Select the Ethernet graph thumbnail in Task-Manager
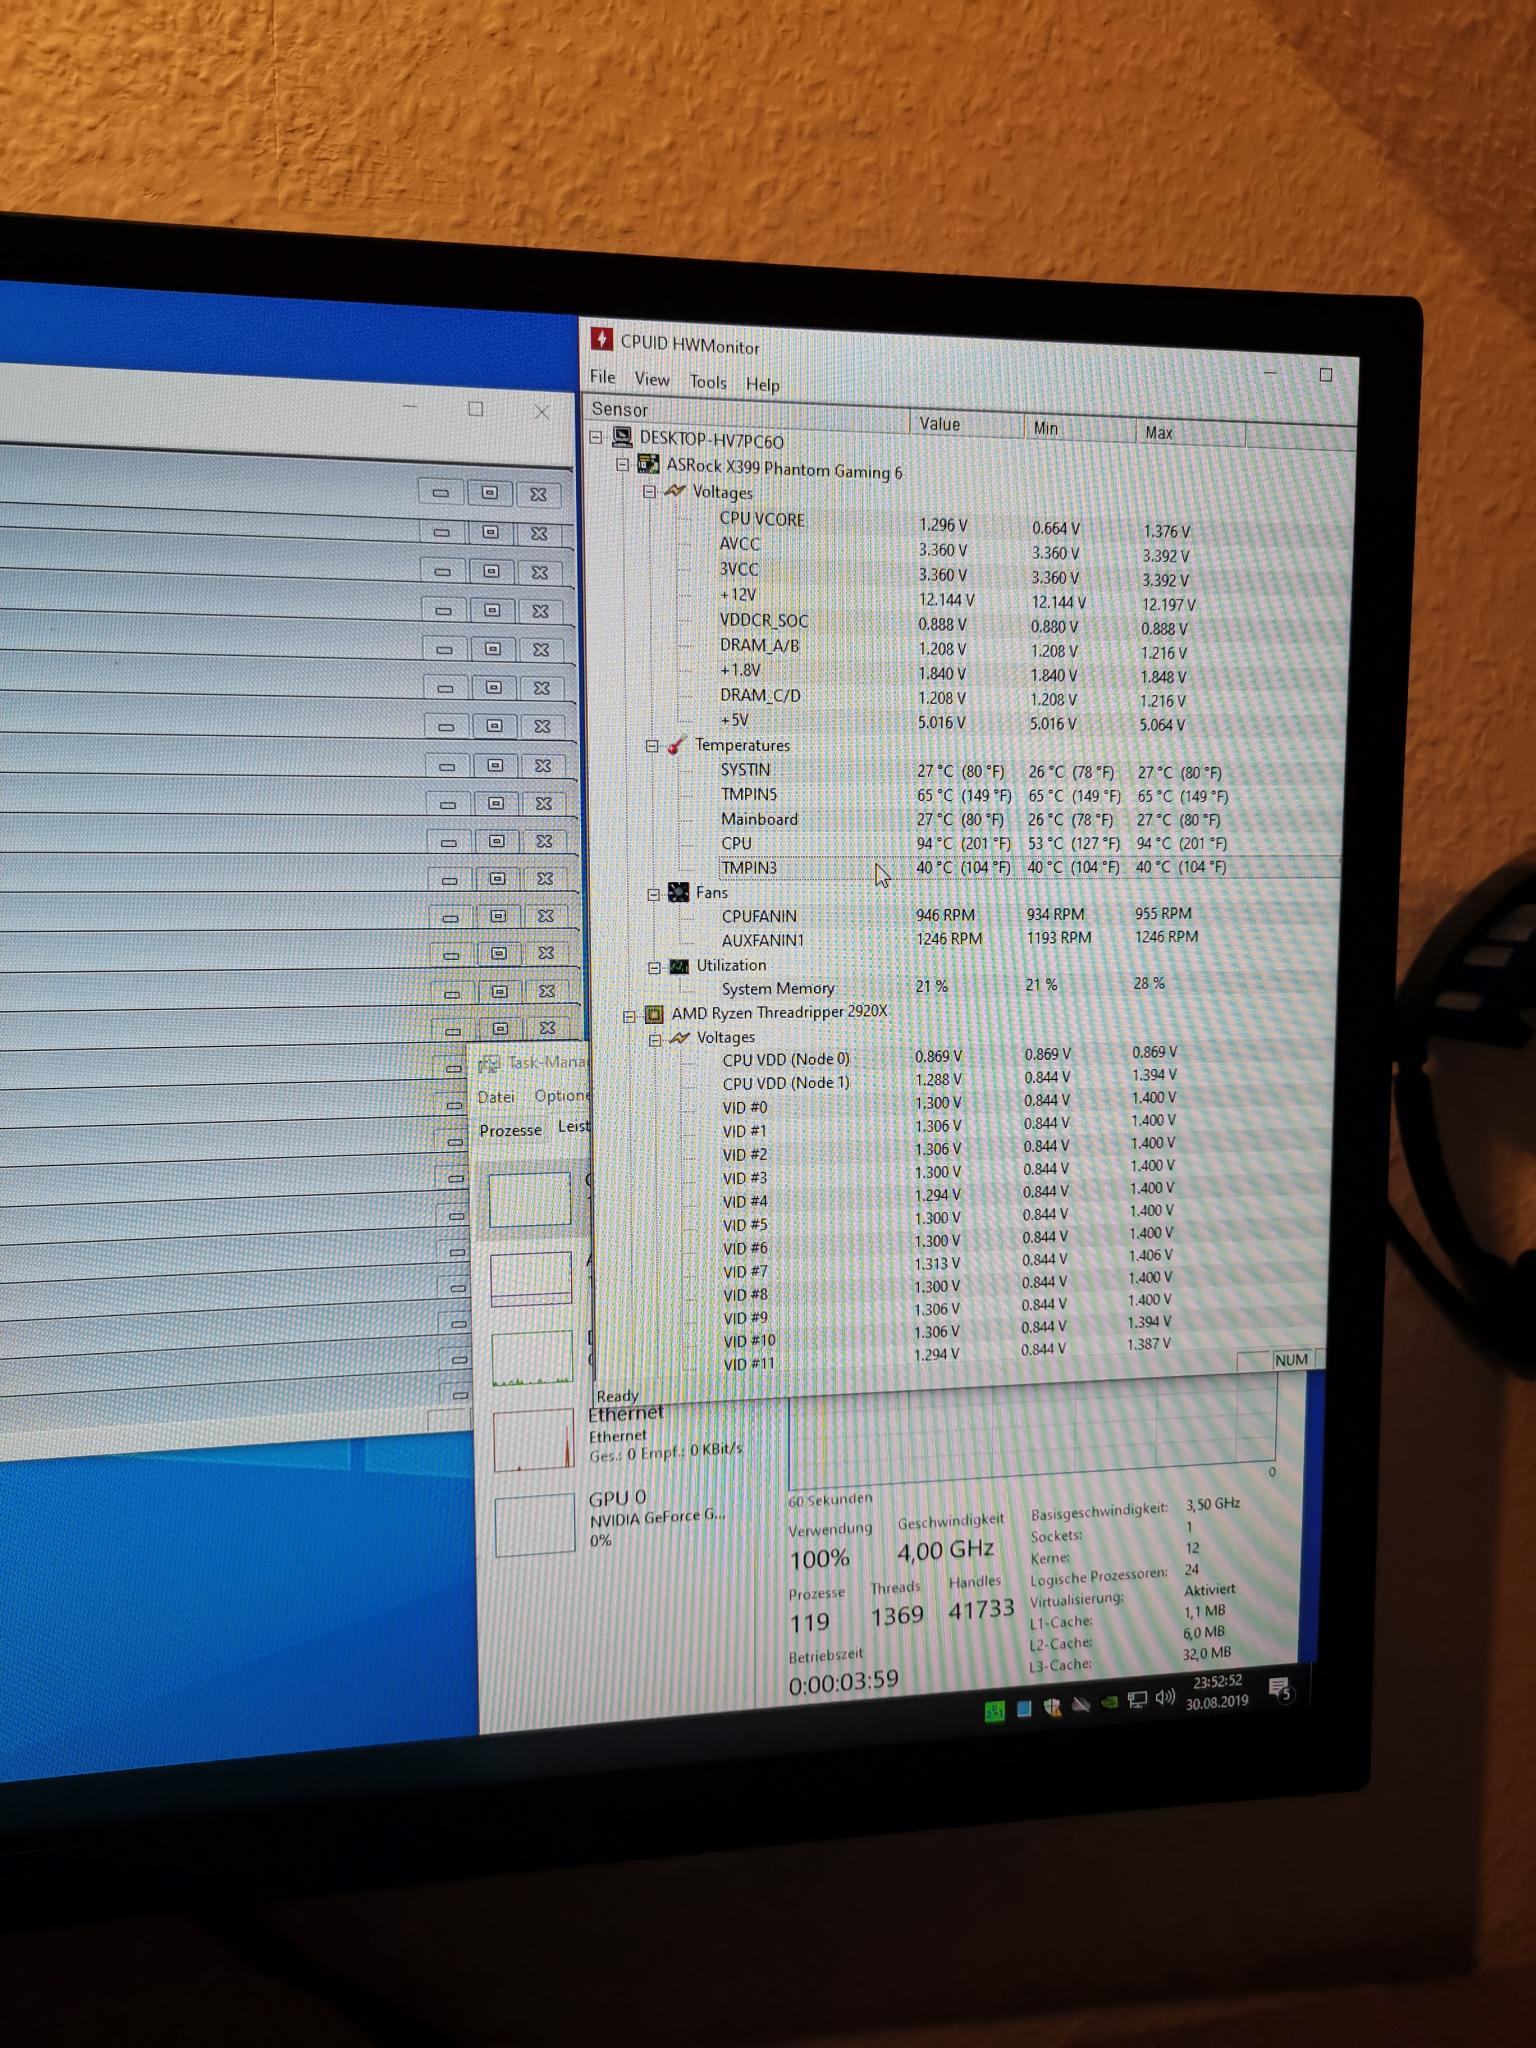The width and height of the screenshot is (1536, 2048). (x=533, y=1440)
